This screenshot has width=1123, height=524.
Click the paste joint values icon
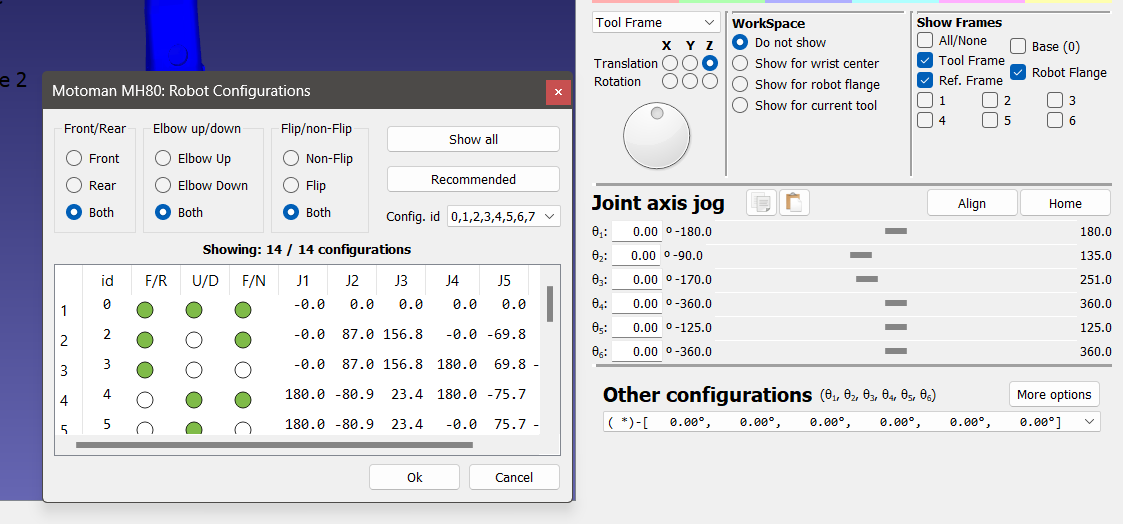click(794, 203)
